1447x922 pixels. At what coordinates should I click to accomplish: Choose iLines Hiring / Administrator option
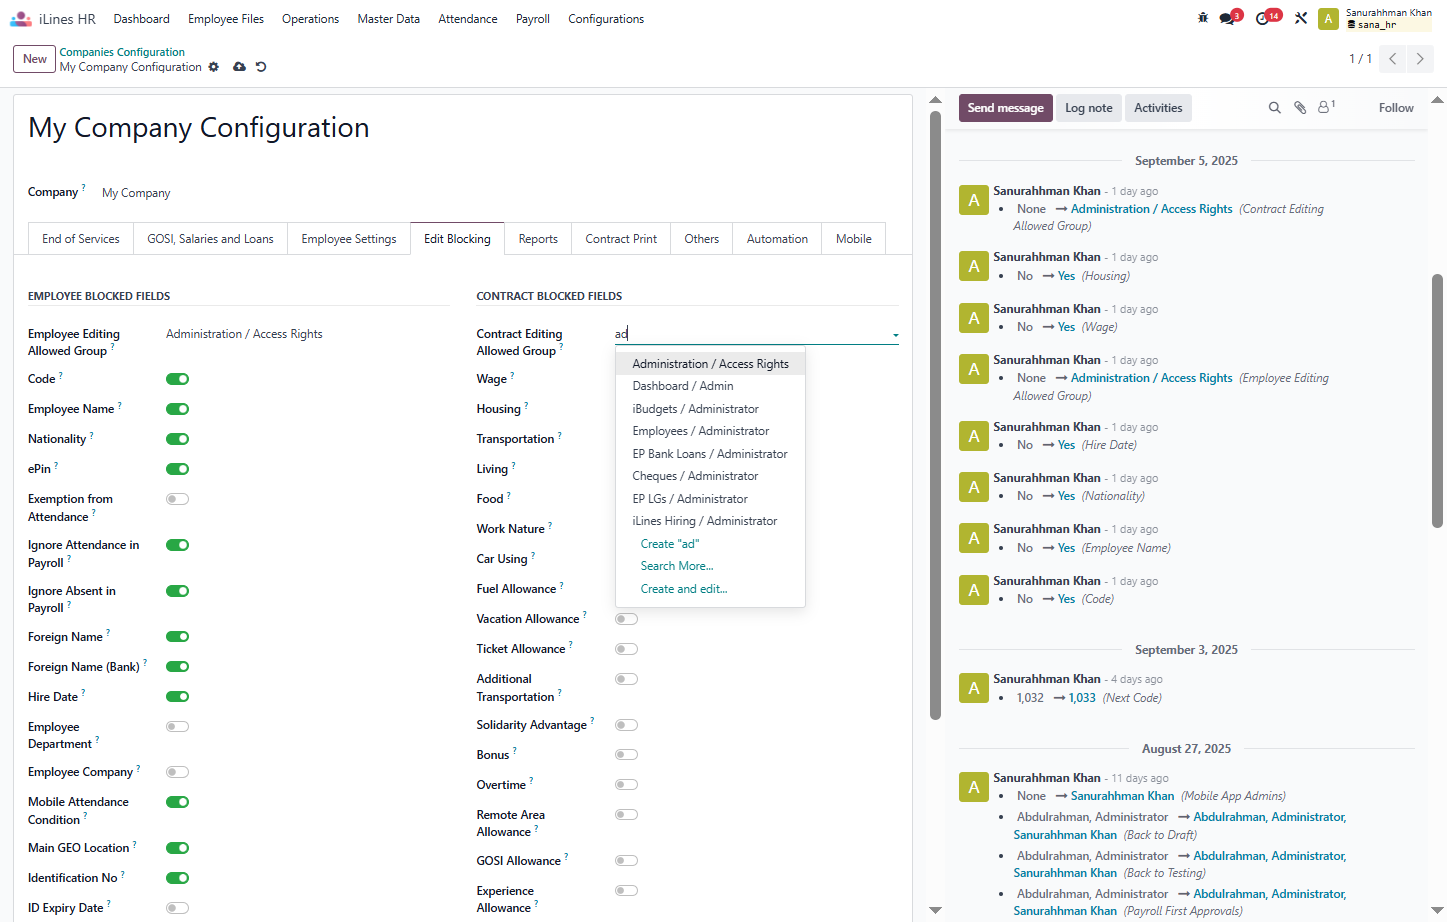[x=710, y=521]
